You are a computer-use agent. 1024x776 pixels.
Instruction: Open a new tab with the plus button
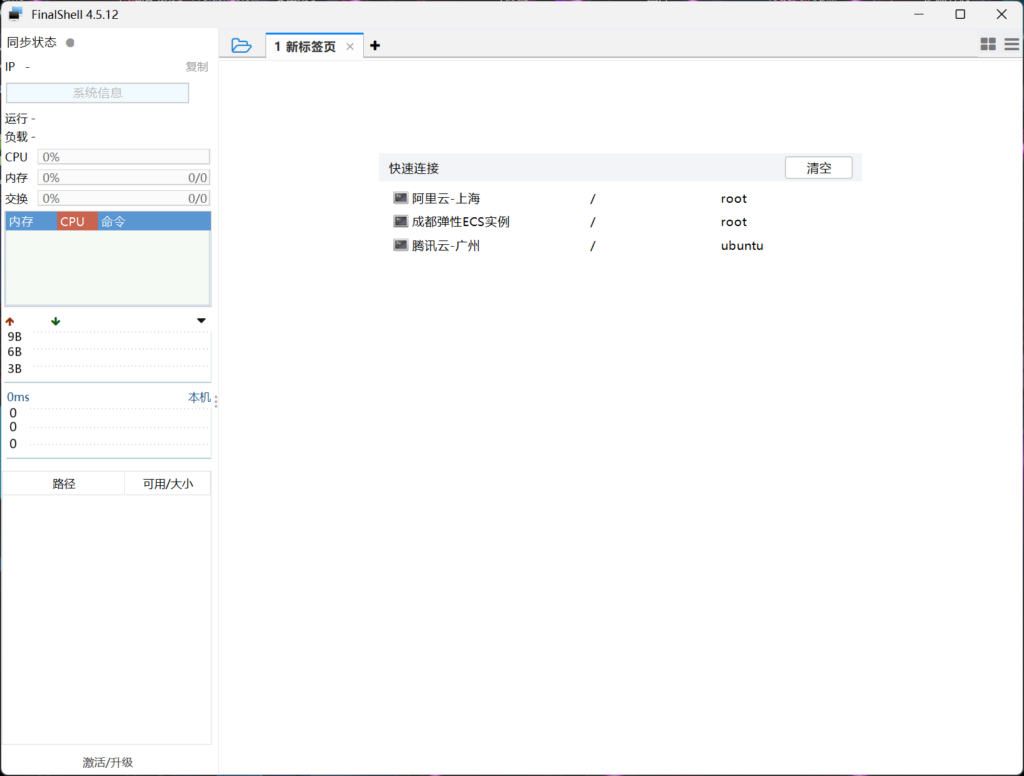pos(374,45)
